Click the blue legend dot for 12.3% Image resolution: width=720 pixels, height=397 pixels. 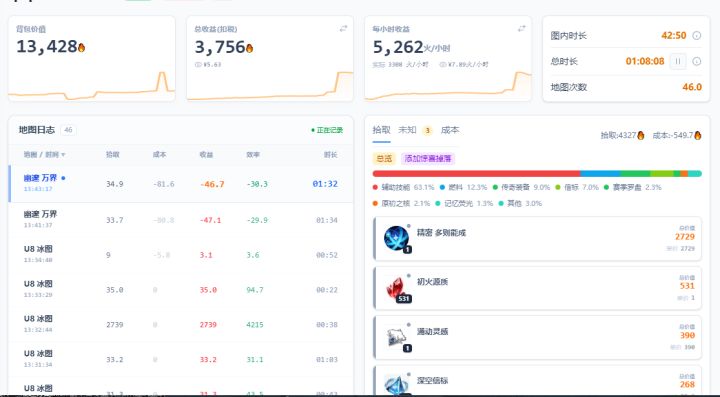pos(442,188)
